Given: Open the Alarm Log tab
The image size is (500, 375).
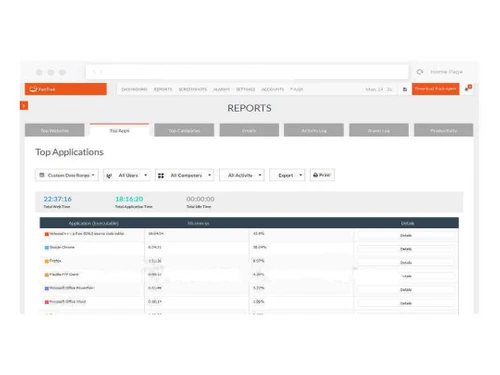Looking at the screenshot, I should tap(379, 130).
